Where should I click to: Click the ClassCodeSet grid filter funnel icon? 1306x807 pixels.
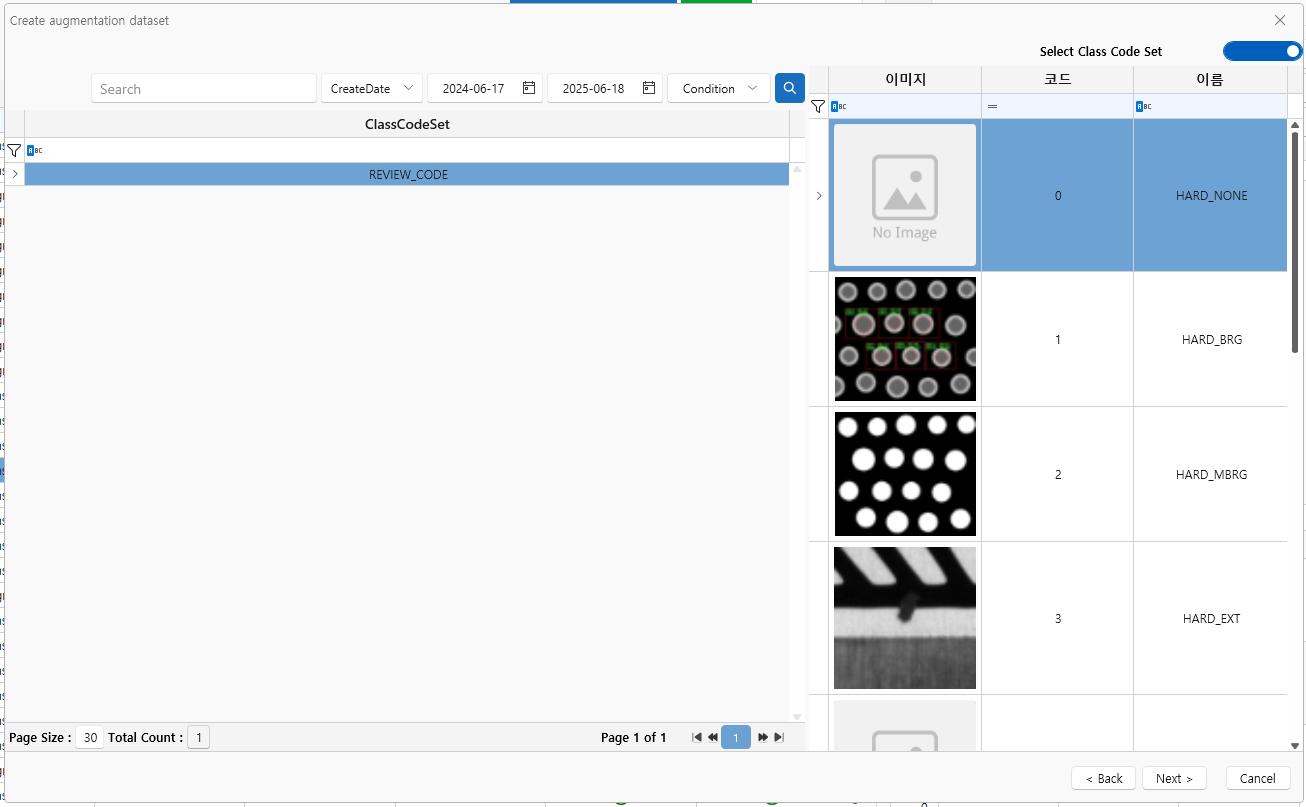pyautogui.click(x=14, y=150)
